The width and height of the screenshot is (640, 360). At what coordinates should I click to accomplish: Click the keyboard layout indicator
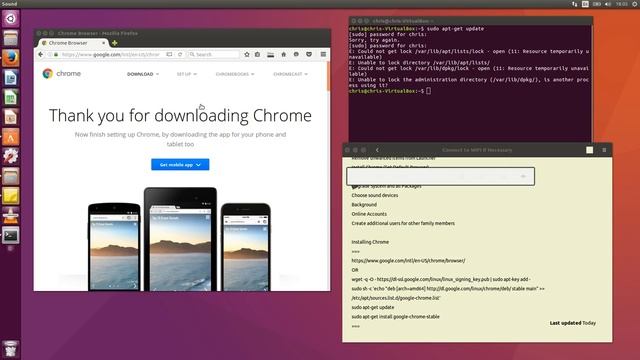point(585,4)
